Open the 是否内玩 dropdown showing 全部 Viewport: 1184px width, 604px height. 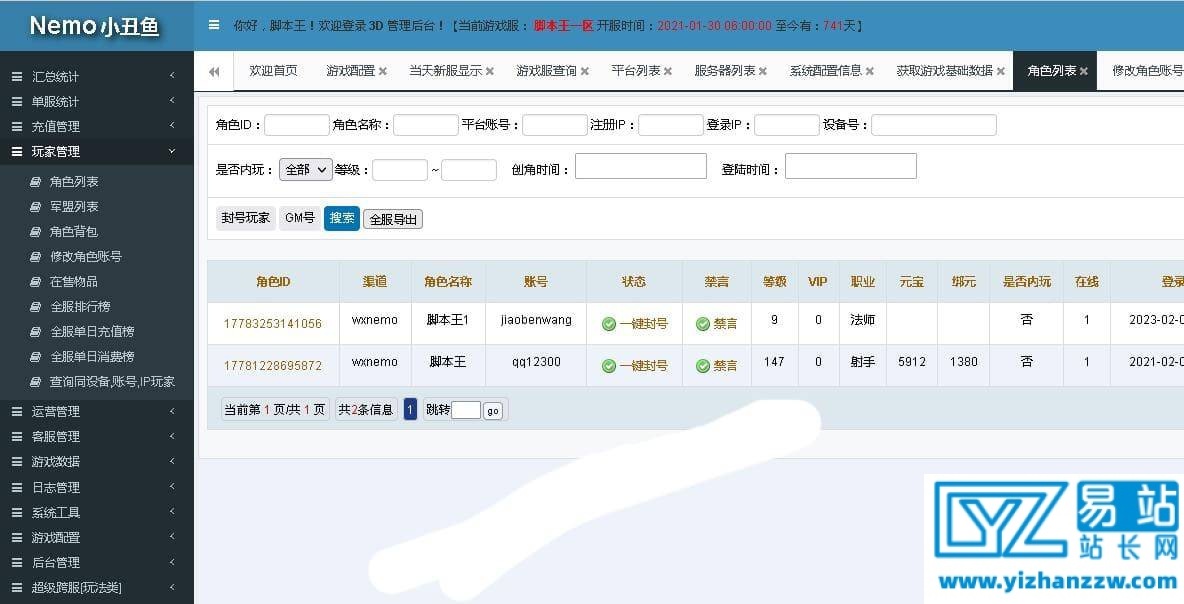(306, 170)
